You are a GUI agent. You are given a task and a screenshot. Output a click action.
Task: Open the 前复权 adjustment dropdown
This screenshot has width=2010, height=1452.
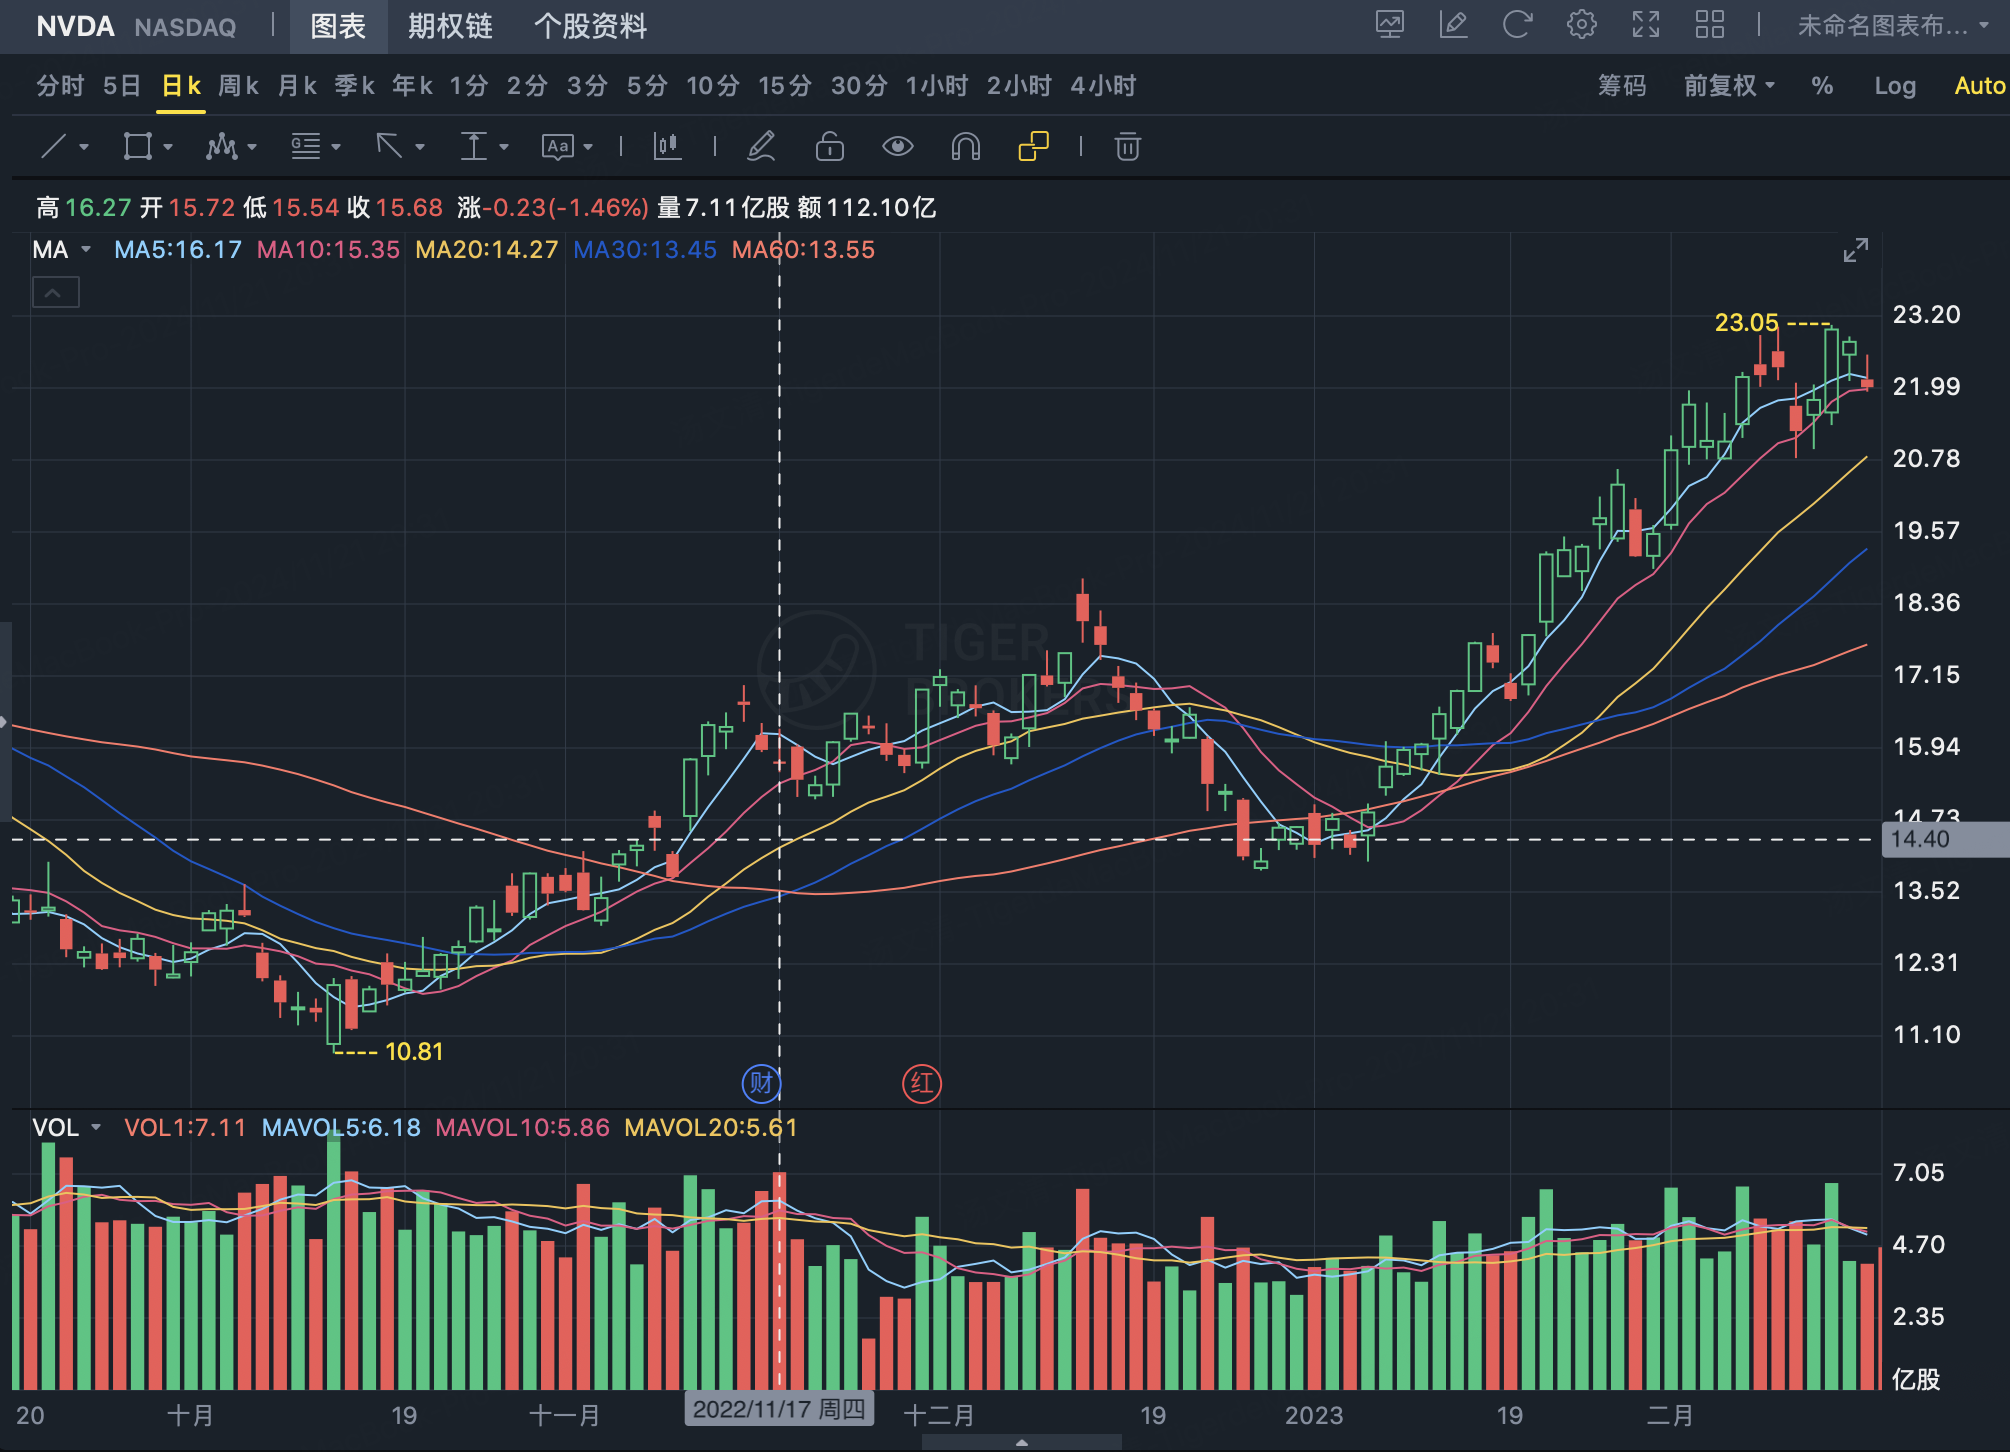coord(1728,86)
